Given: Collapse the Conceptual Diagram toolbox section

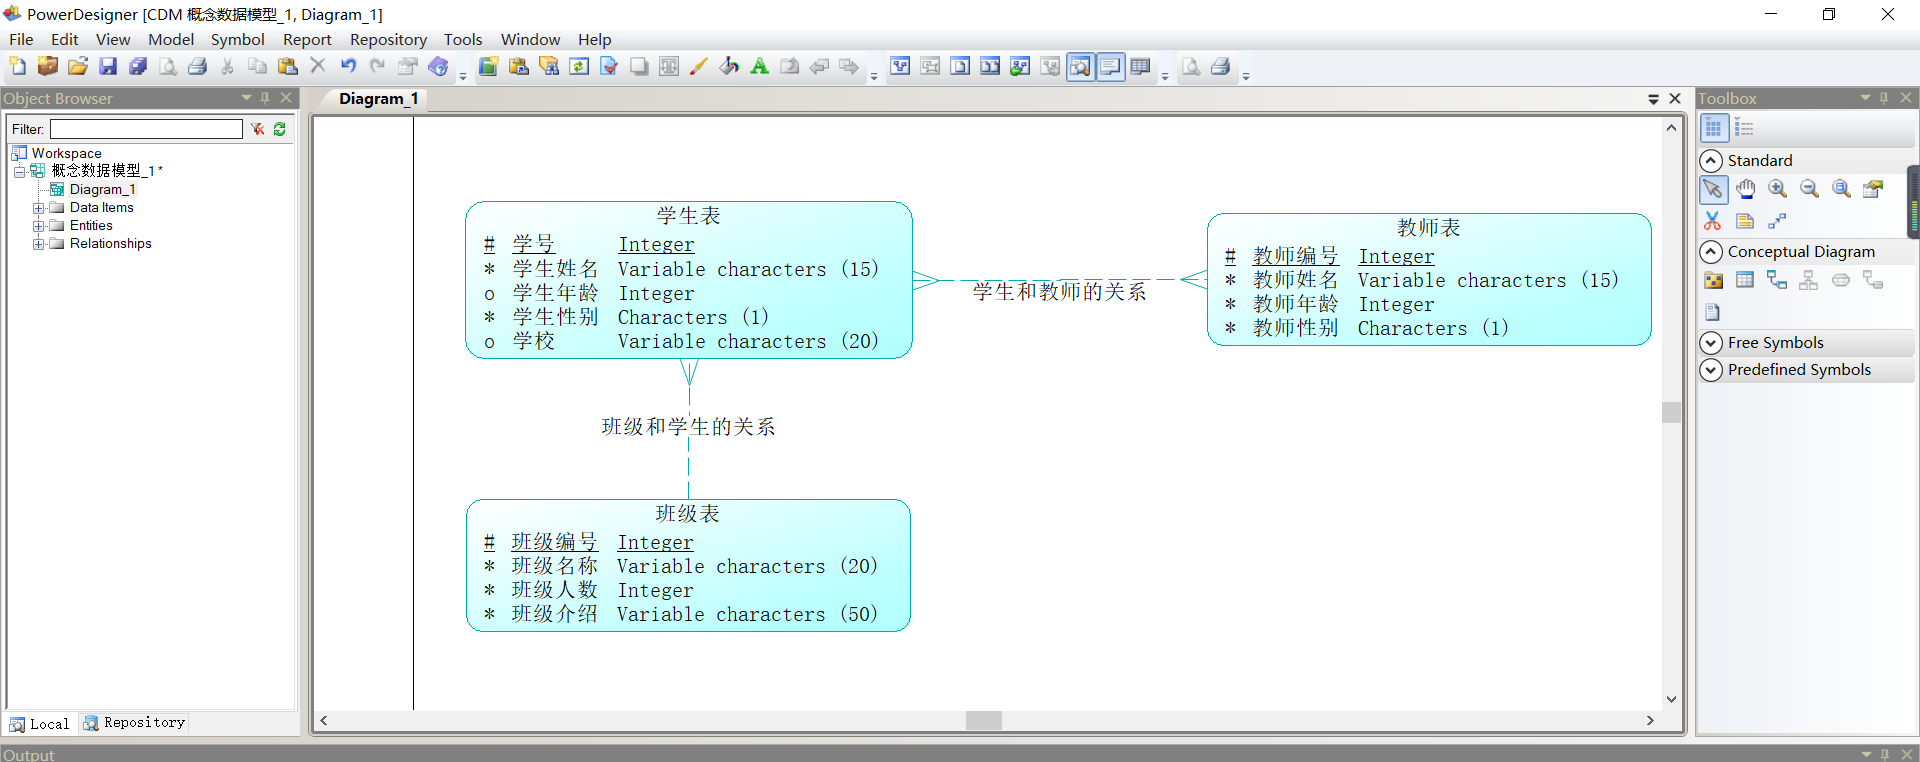Looking at the screenshot, I should (1711, 252).
